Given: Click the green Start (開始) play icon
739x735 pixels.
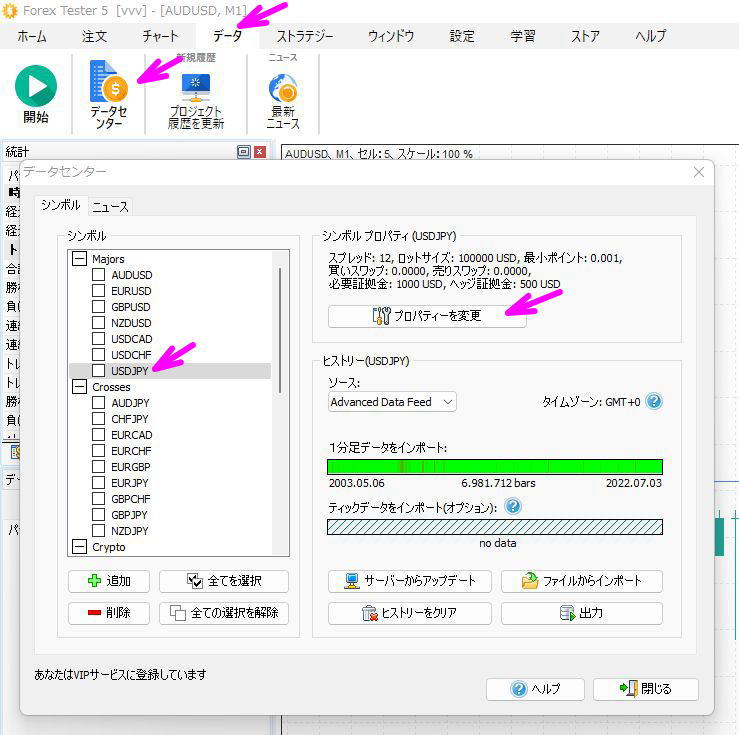Looking at the screenshot, I should 36,86.
